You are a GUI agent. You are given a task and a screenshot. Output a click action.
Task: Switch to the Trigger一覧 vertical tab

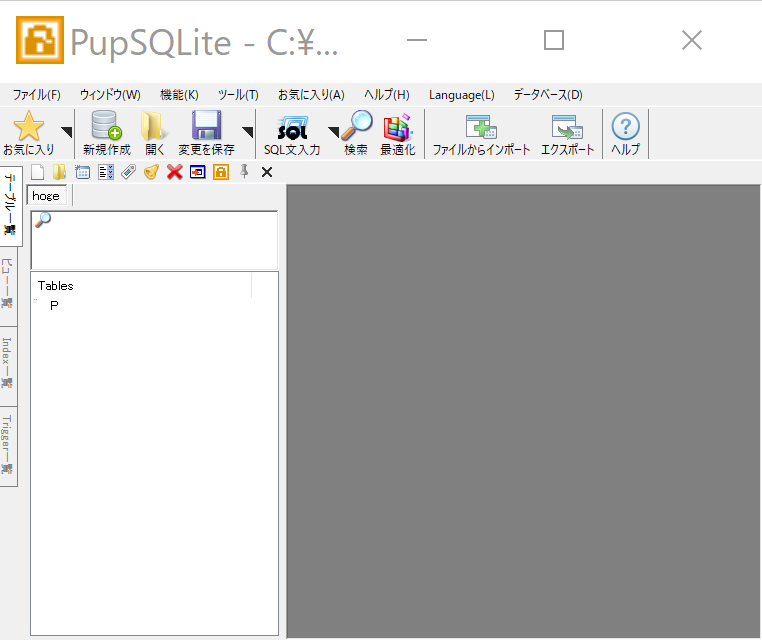coord(8,446)
